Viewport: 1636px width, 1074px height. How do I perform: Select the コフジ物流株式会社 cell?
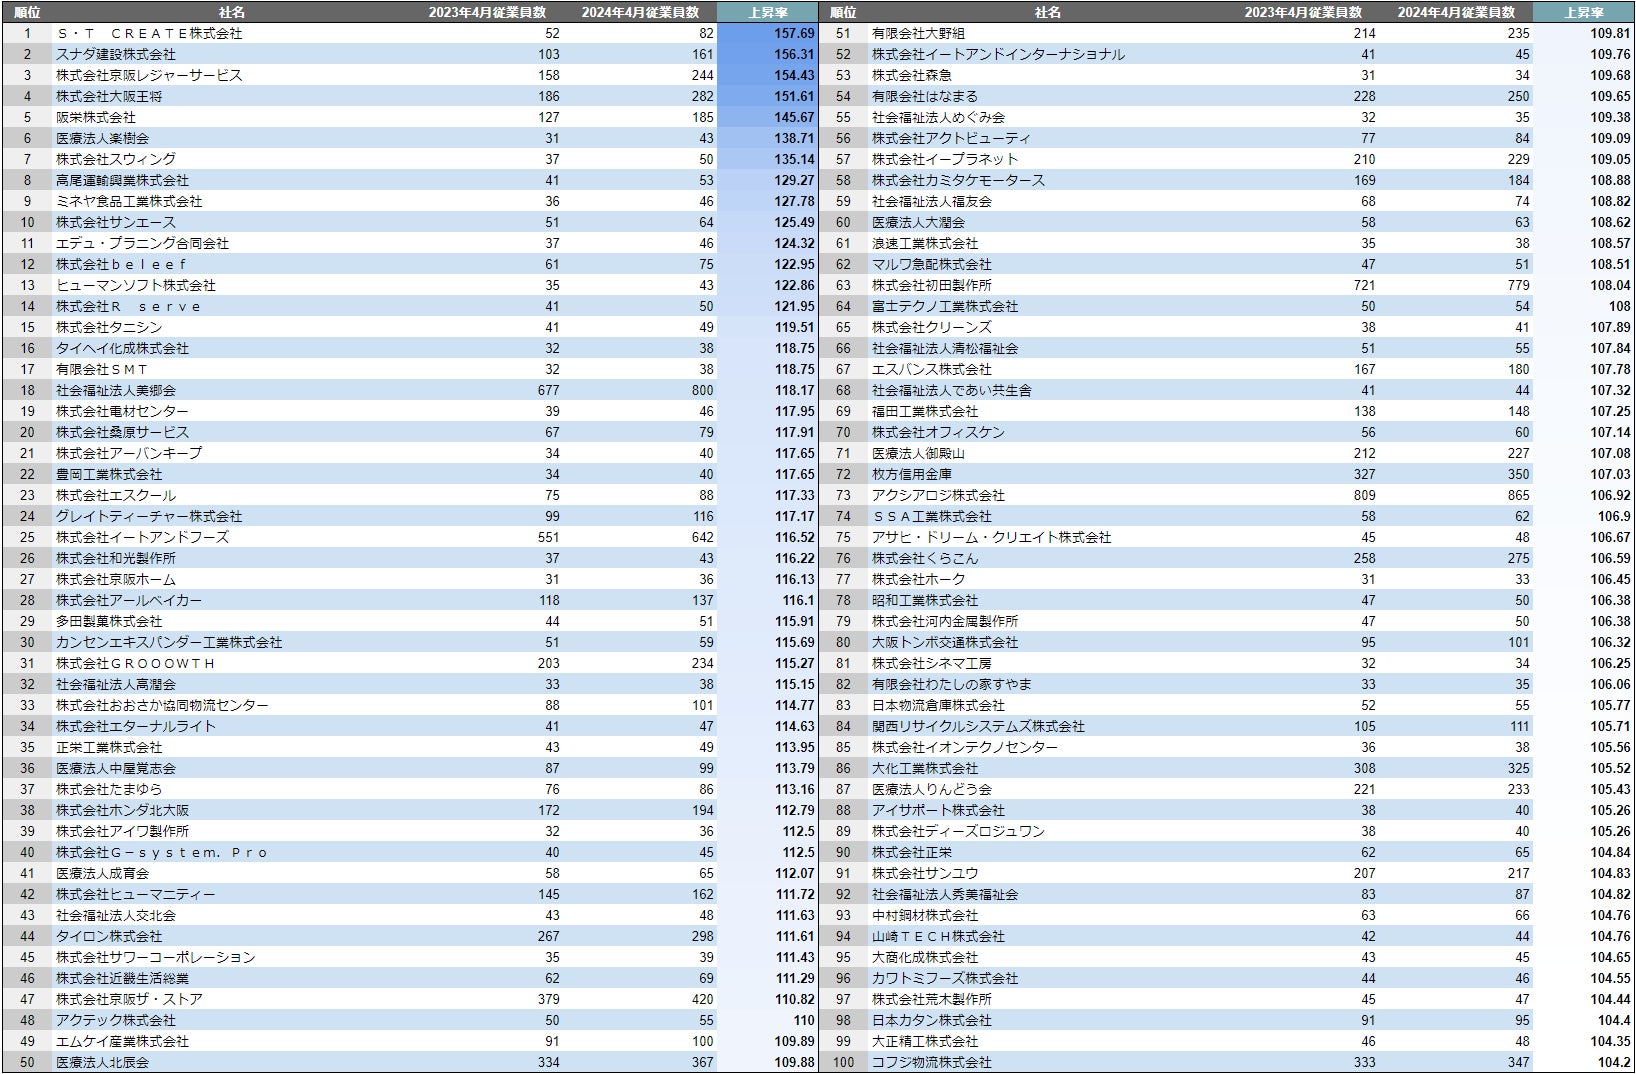coord(932,1062)
